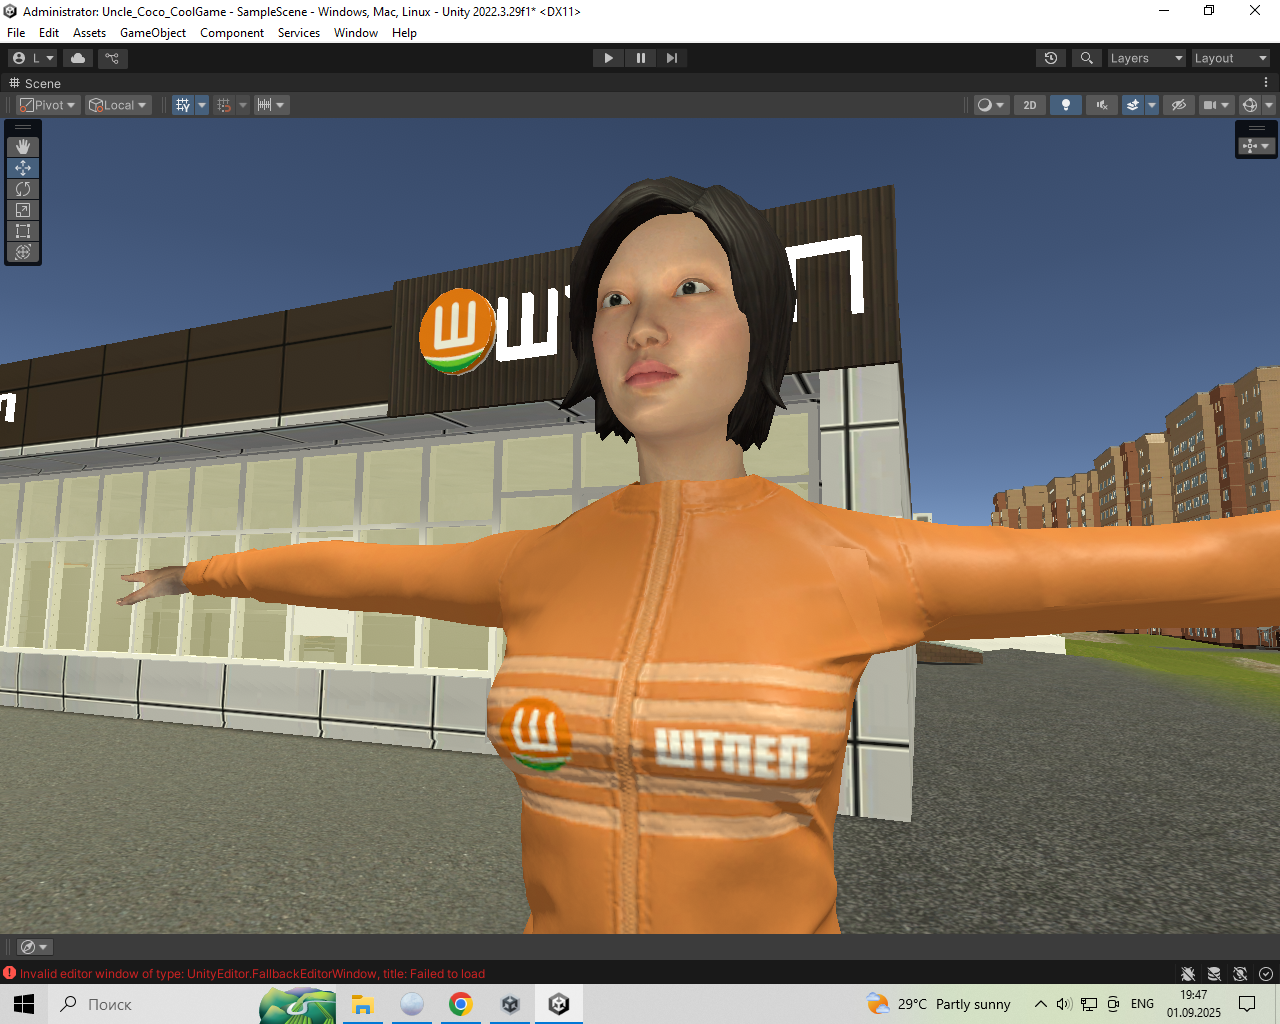Open the Services menu
The image size is (1280, 1024).
pyautogui.click(x=299, y=33)
